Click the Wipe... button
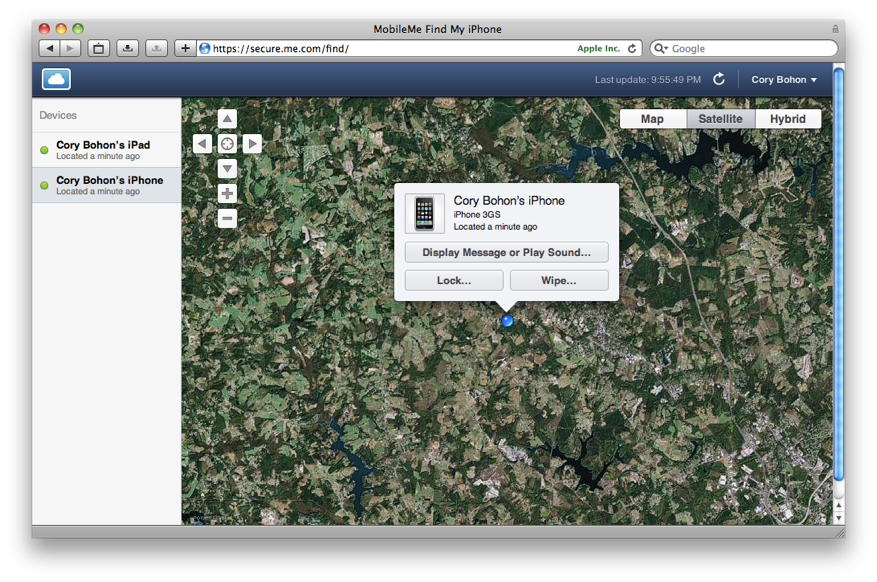Viewport: 877px width, 582px height. [x=559, y=280]
